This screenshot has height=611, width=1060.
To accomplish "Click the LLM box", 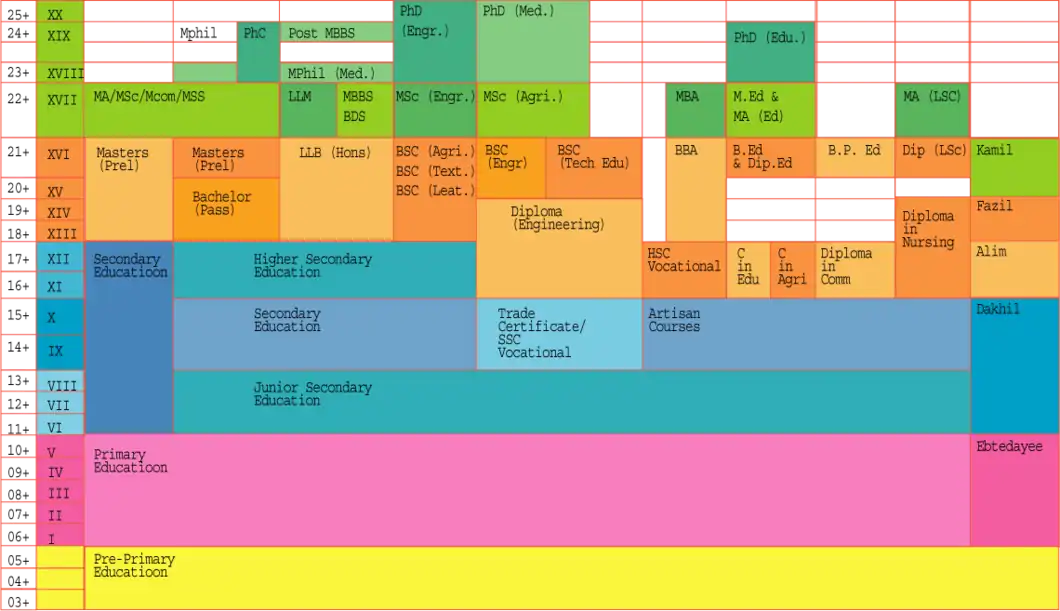I will (x=308, y=110).
